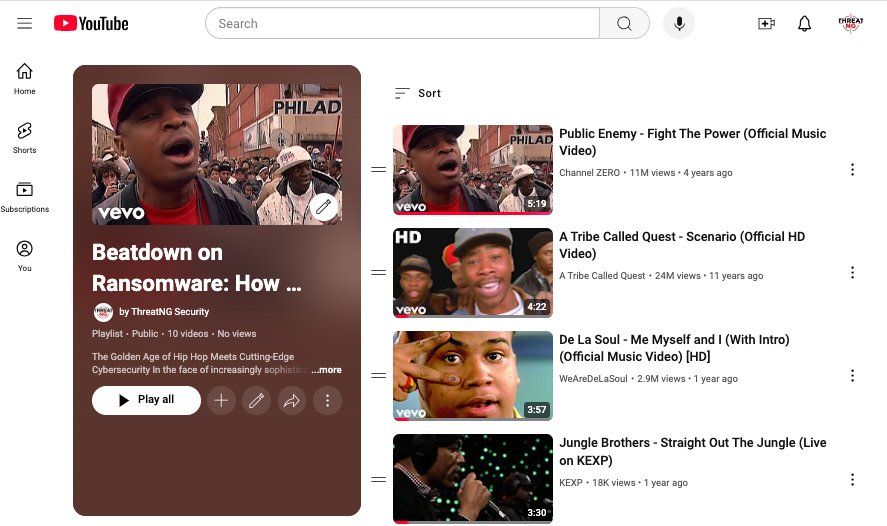Expand description with ...more
Image resolution: width=887 pixels, height=526 pixels.
click(326, 369)
